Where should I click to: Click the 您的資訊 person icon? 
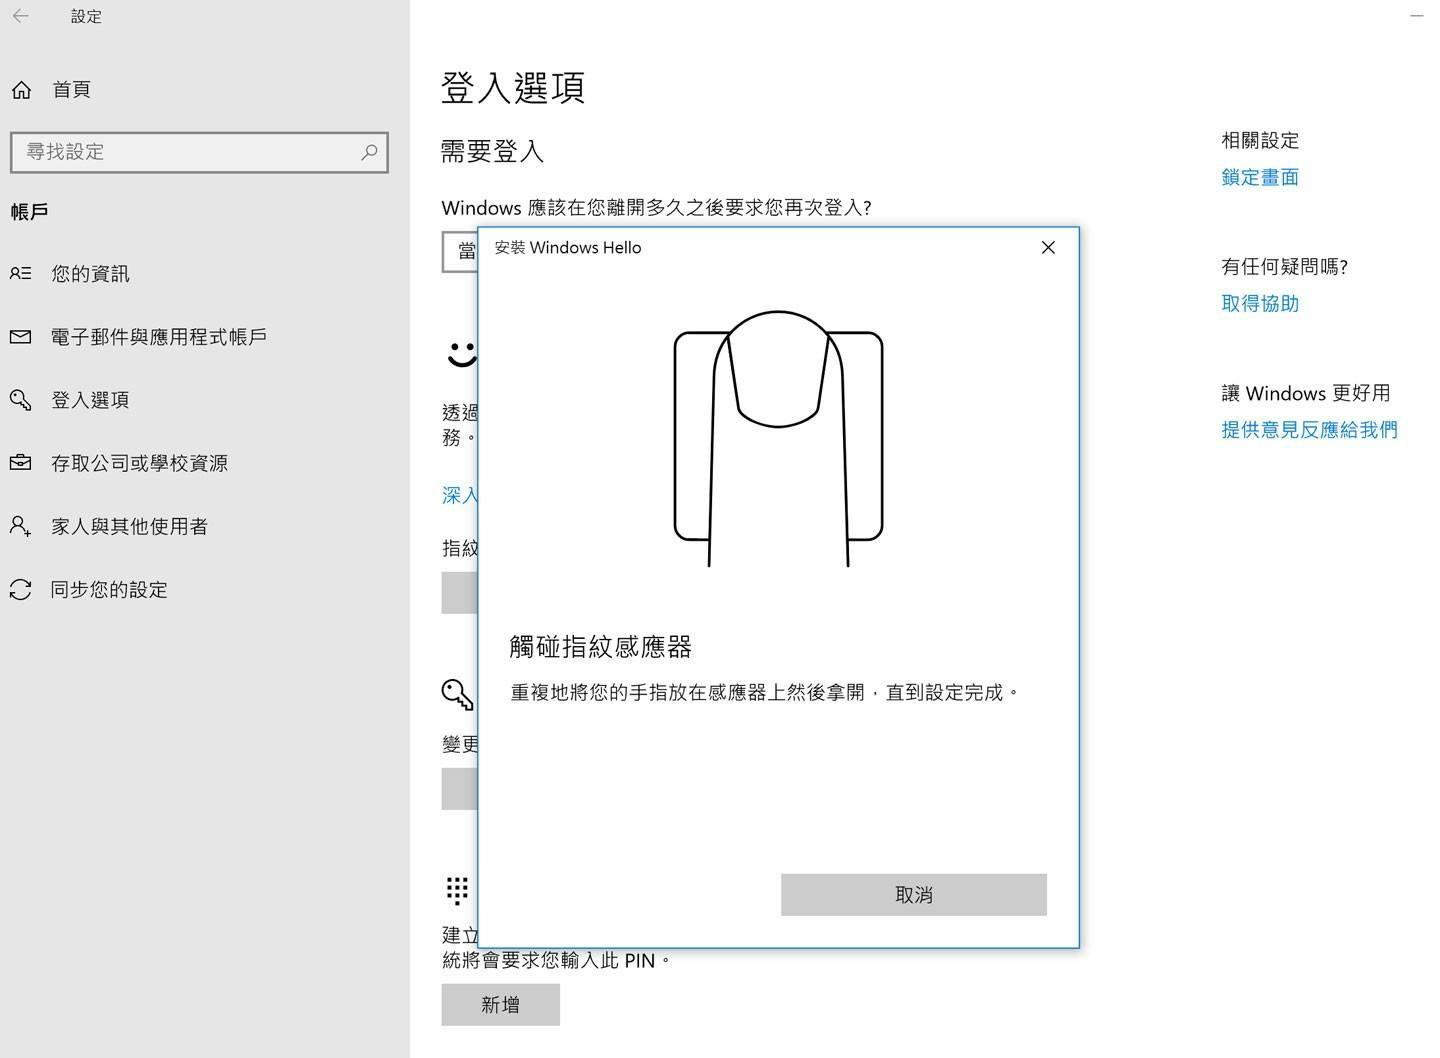pyautogui.click(x=21, y=273)
